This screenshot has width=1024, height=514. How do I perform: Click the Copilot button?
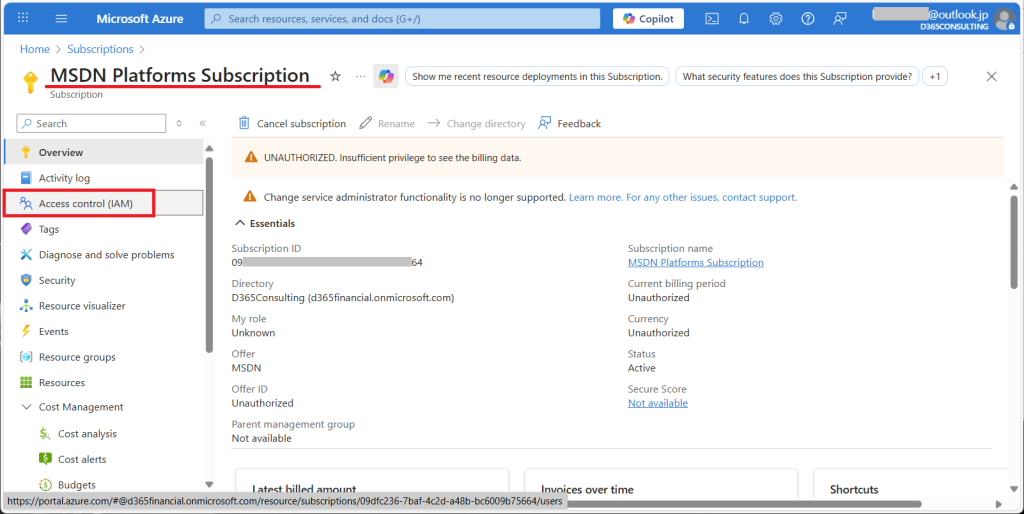(648, 18)
